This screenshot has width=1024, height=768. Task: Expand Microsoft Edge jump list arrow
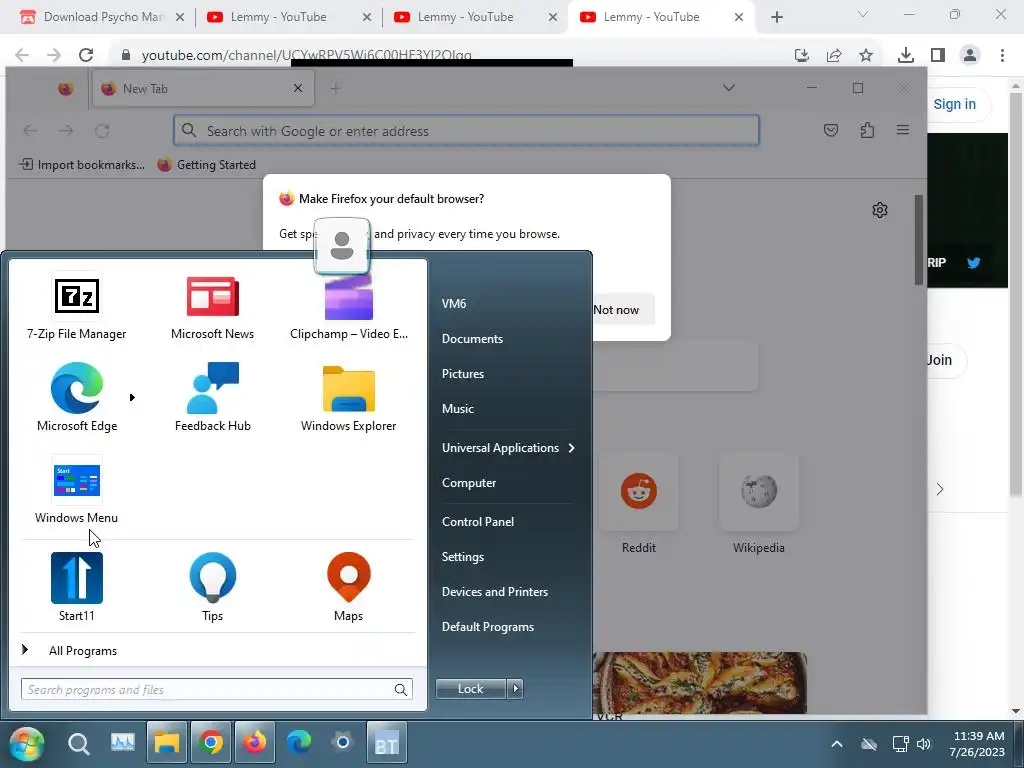point(132,397)
